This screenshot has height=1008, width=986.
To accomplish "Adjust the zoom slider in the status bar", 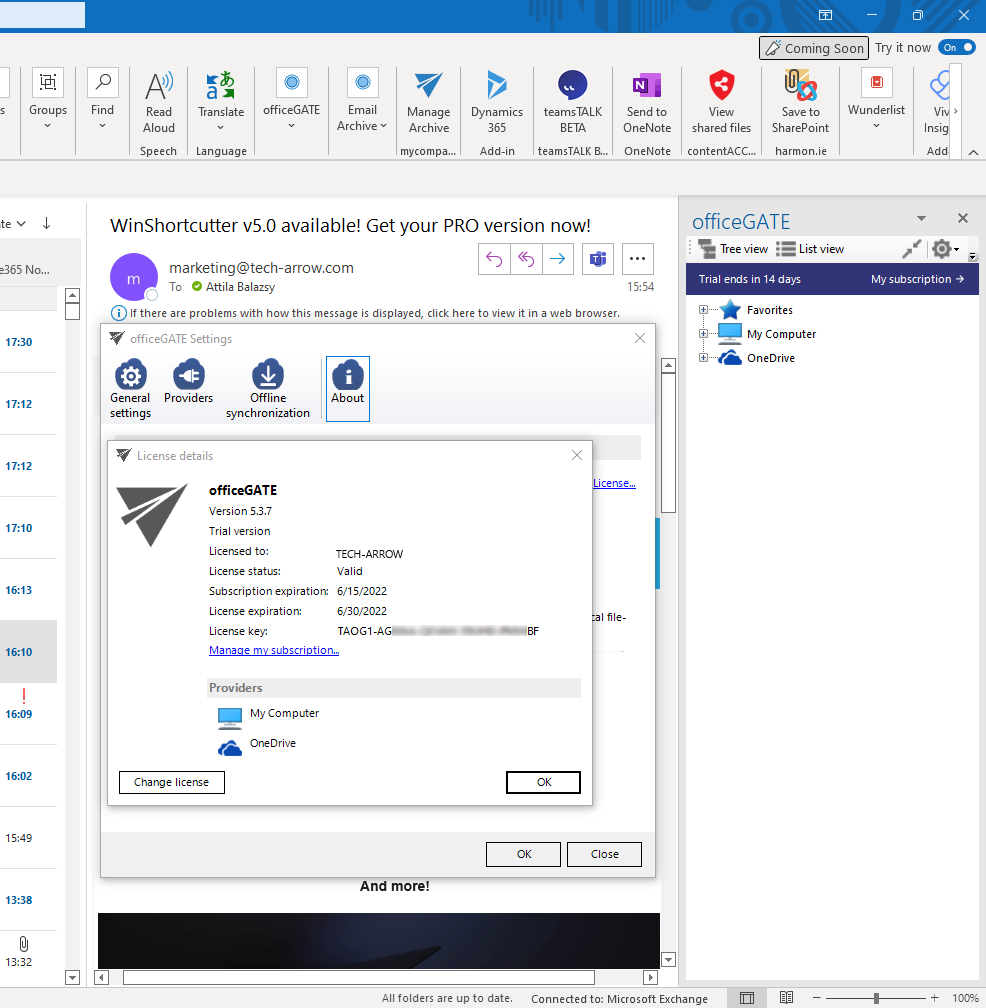I will tap(878, 997).
